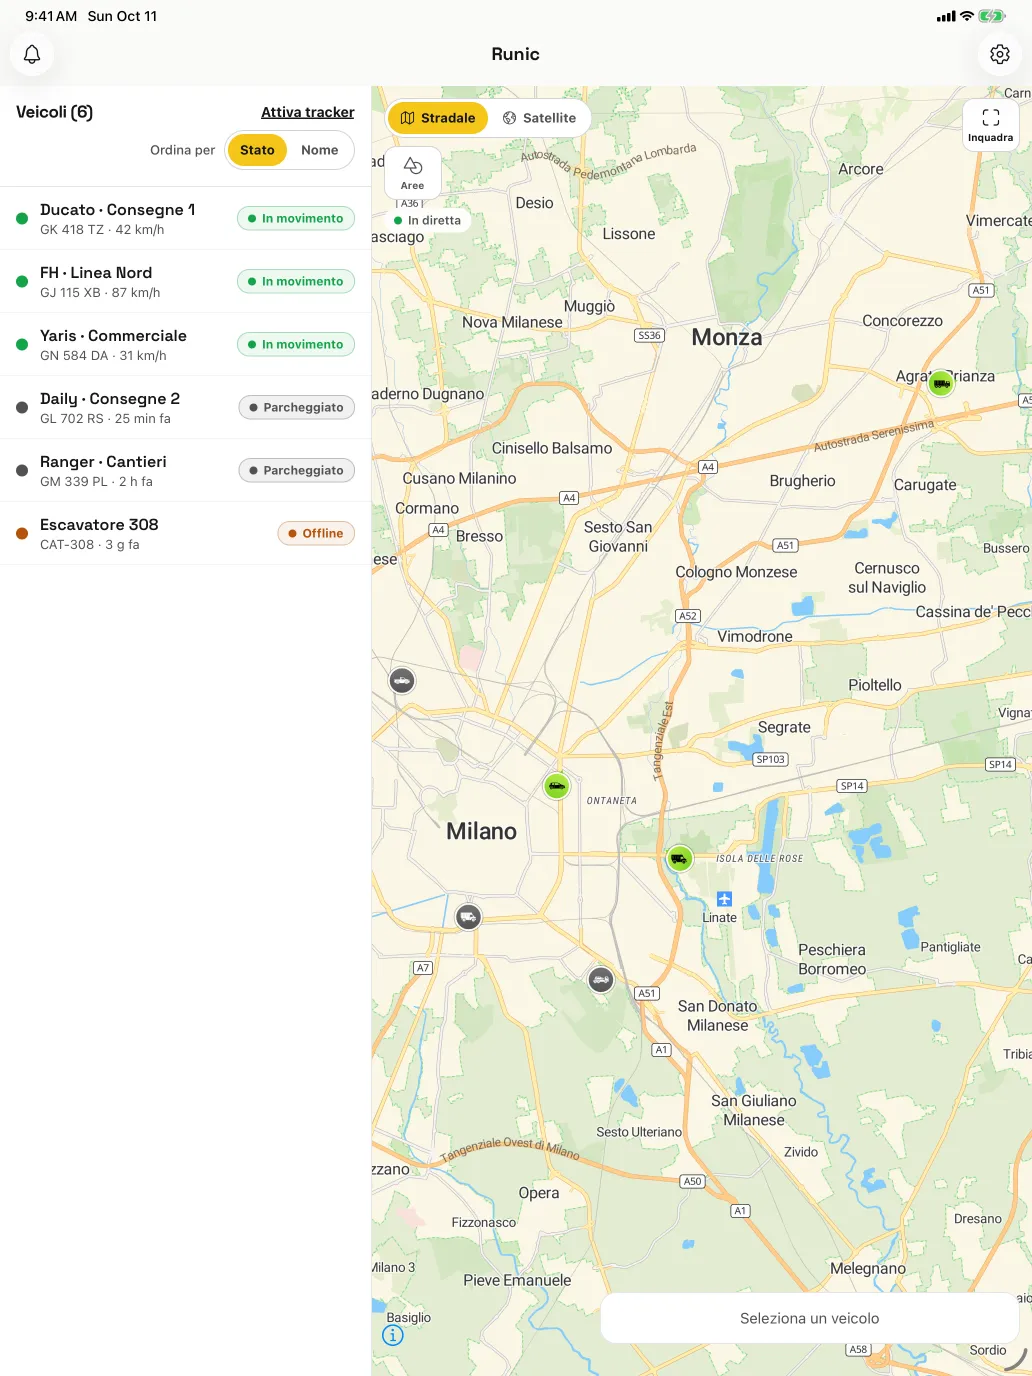Select green truck marker near Linate
Screen dimensions: 1032x1376
pyautogui.click(x=680, y=858)
